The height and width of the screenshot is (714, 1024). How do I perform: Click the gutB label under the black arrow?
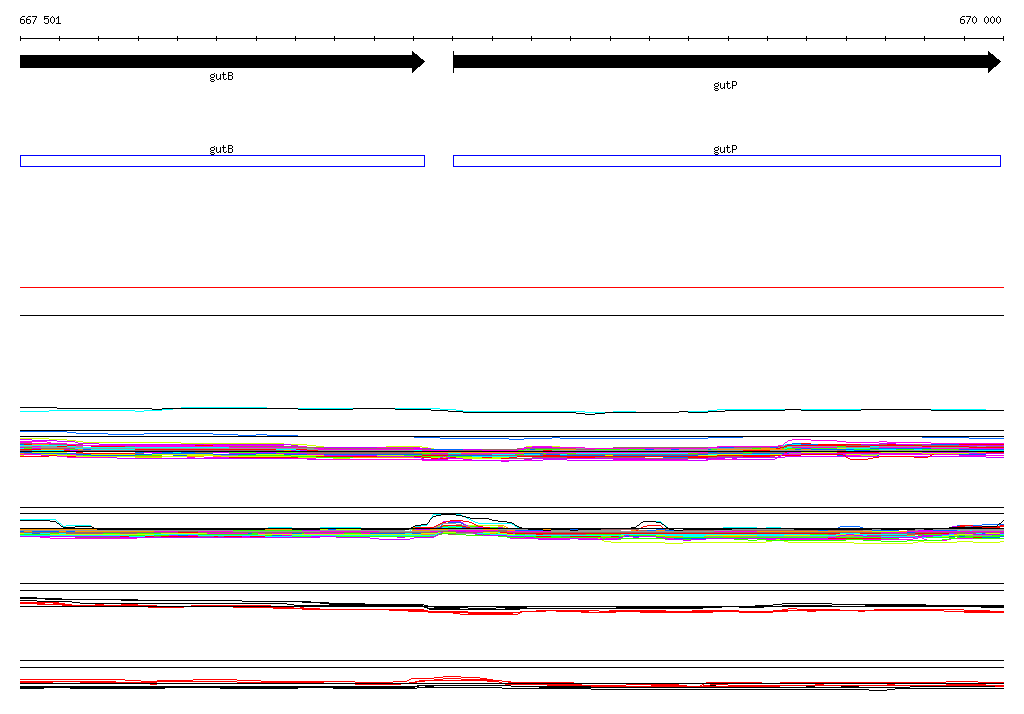221,76
